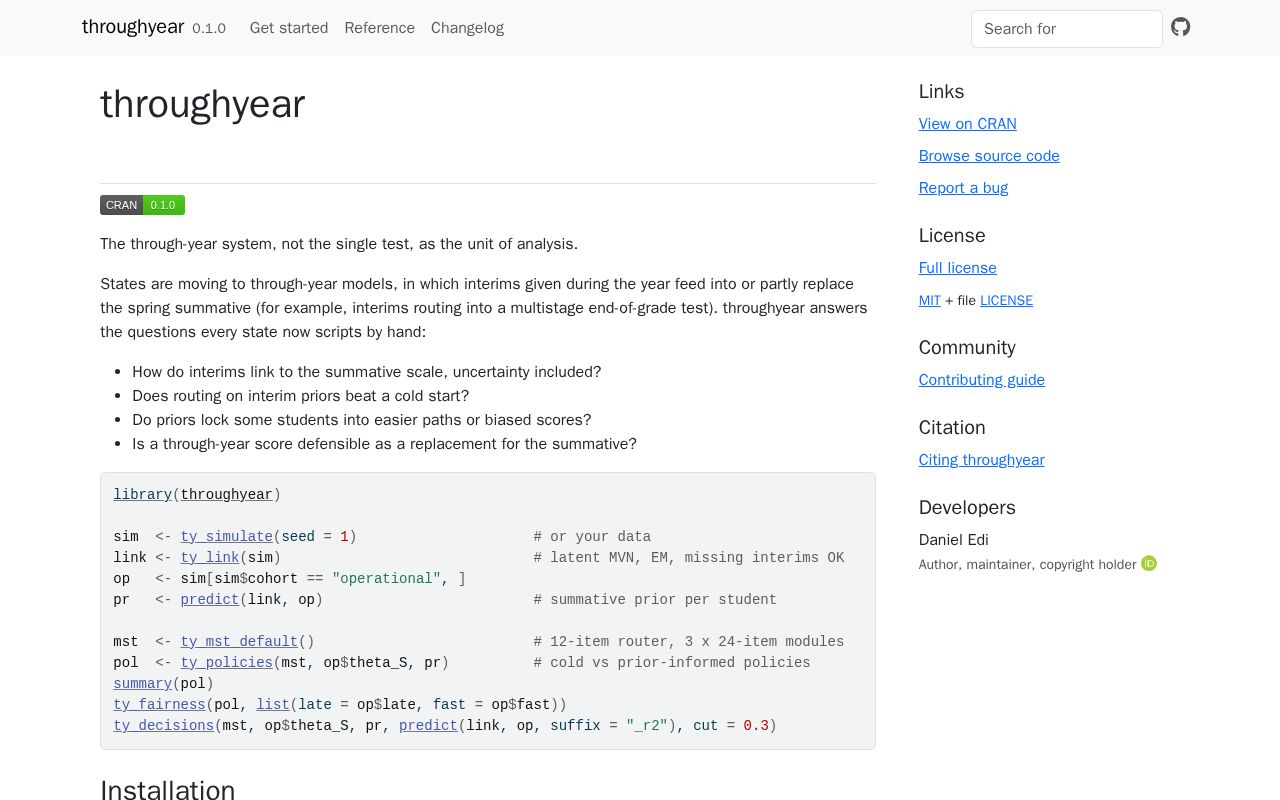Click the MIT license link
1280x800 pixels.
[930, 300]
